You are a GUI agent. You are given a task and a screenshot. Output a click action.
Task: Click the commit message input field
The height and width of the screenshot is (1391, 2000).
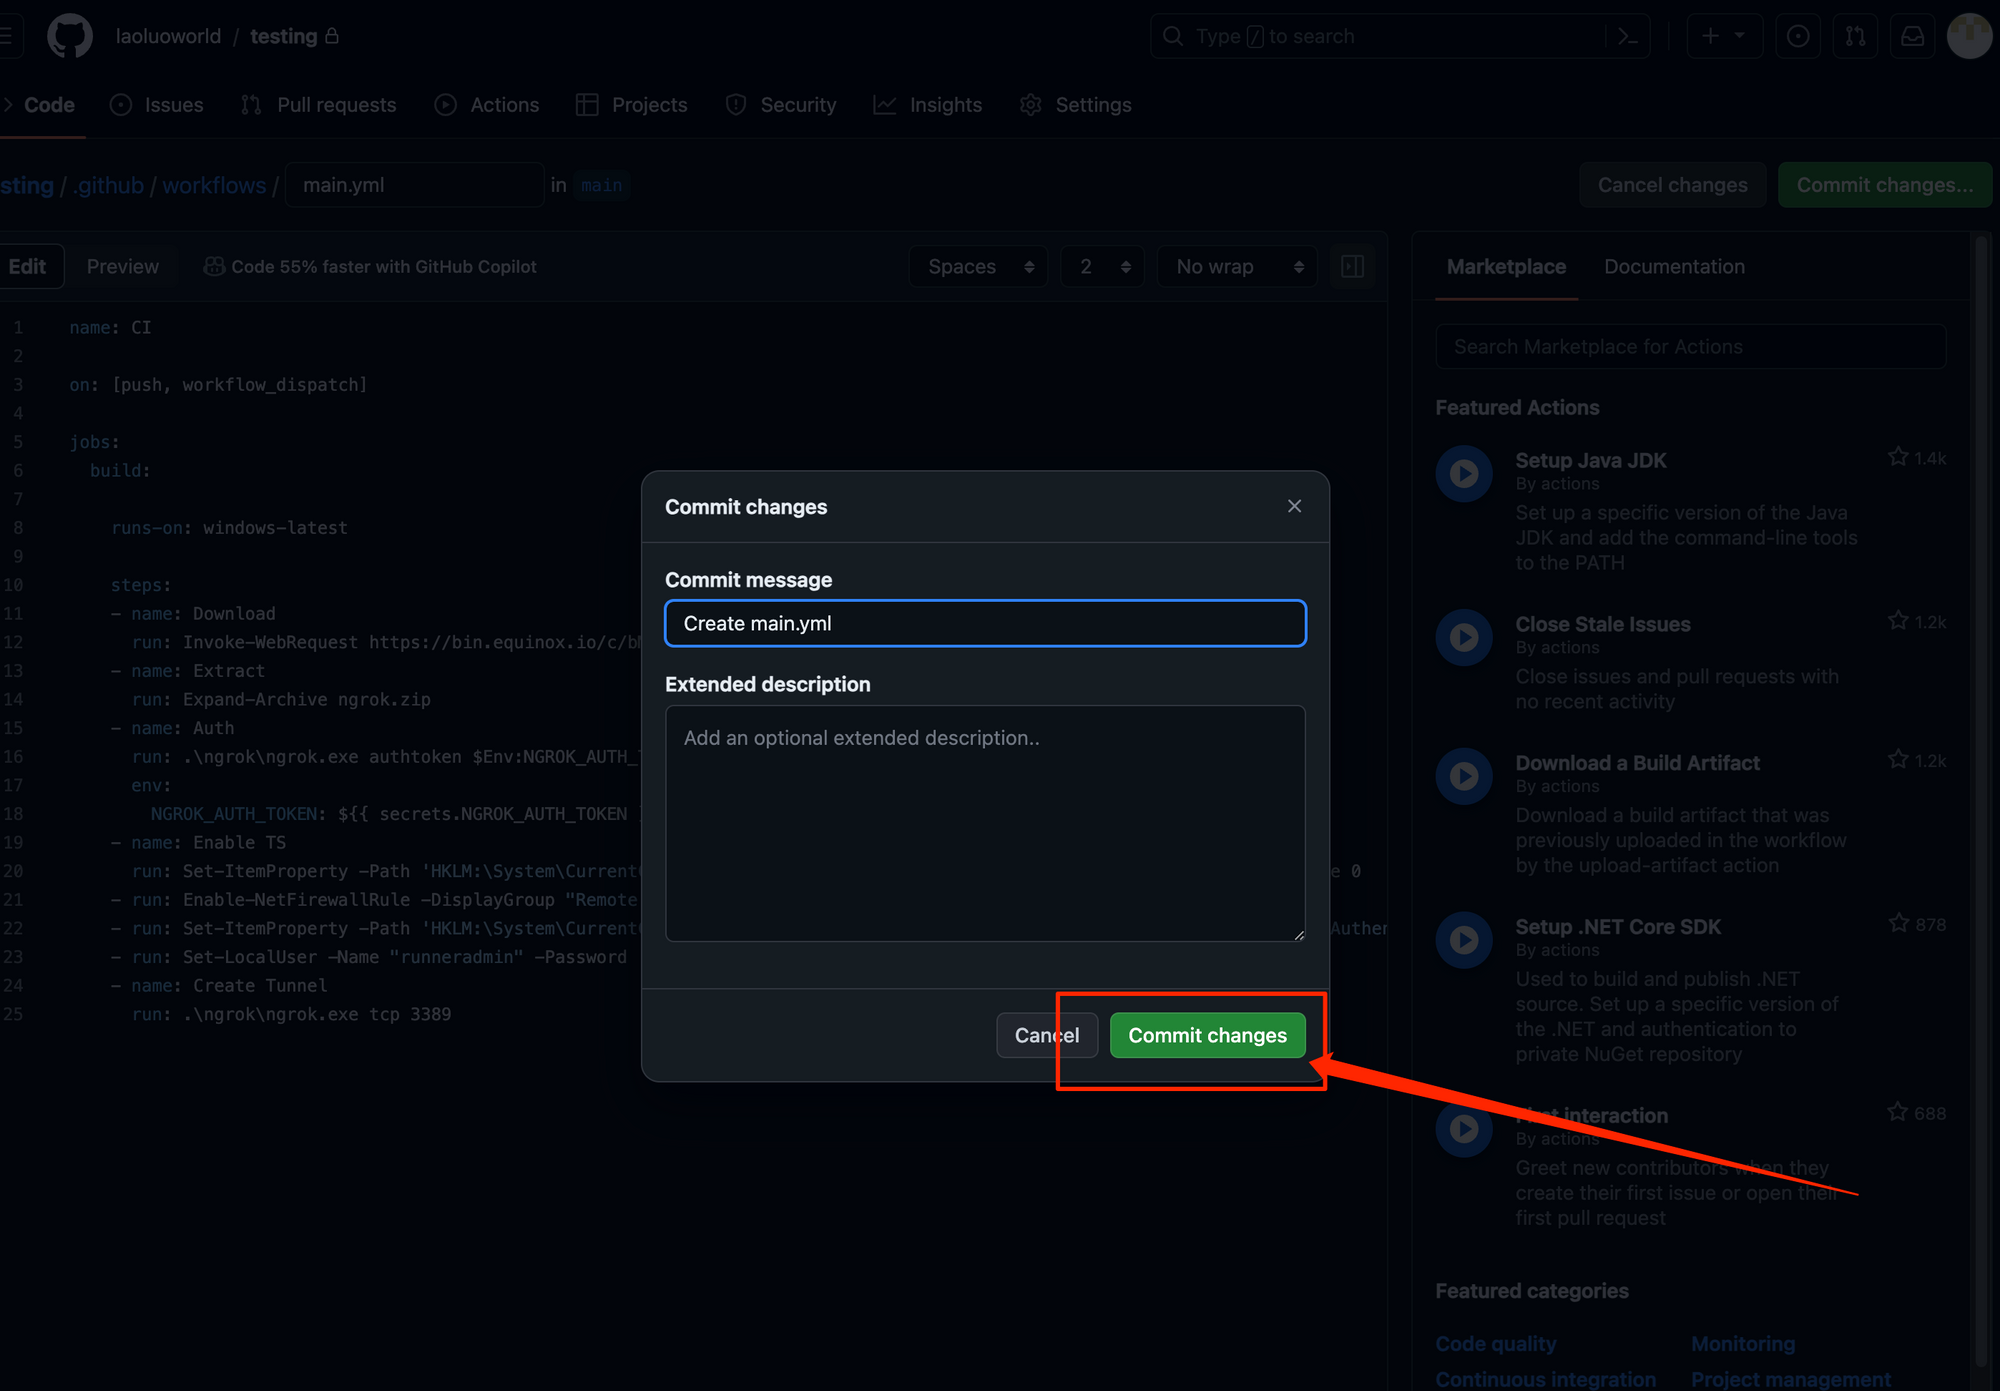click(x=985, y=623)
